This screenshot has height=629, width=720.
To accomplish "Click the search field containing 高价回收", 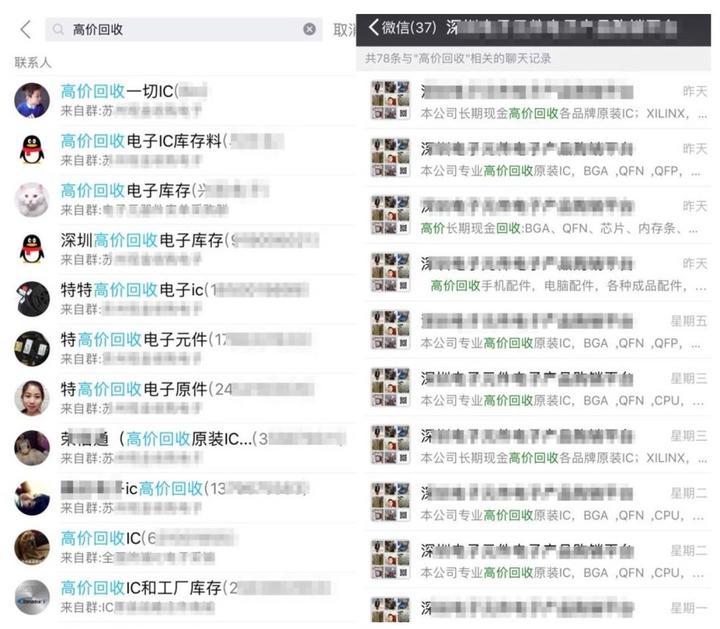I will 184,29.
